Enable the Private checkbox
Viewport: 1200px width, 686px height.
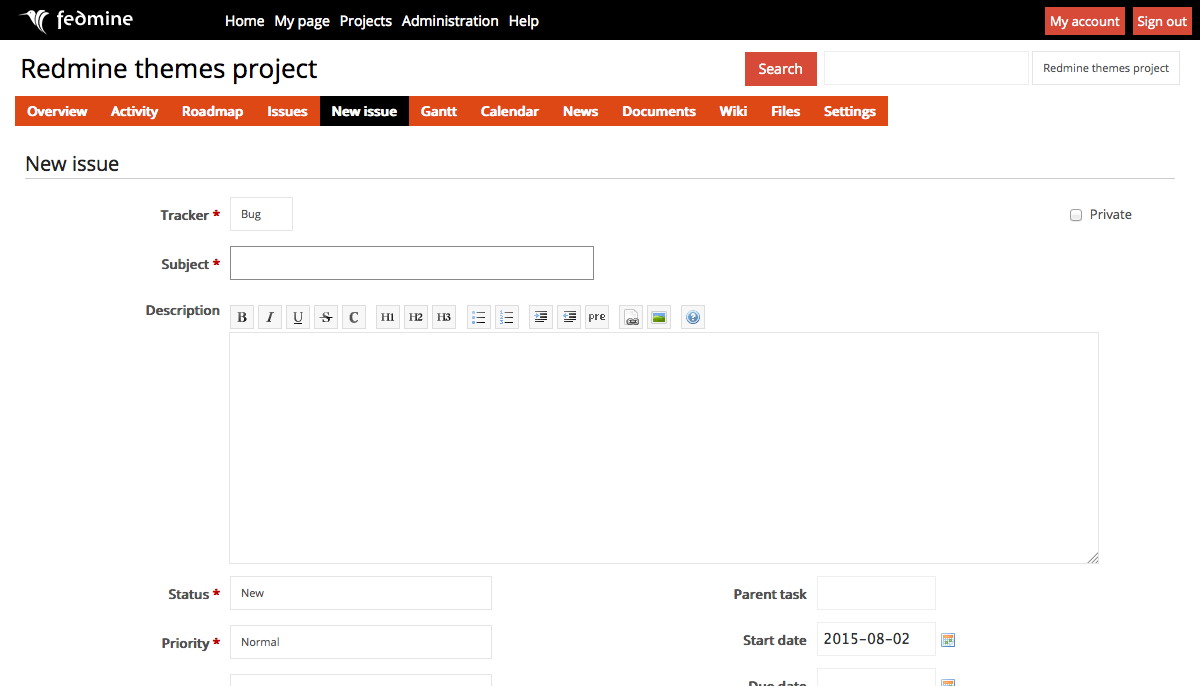1076,215
